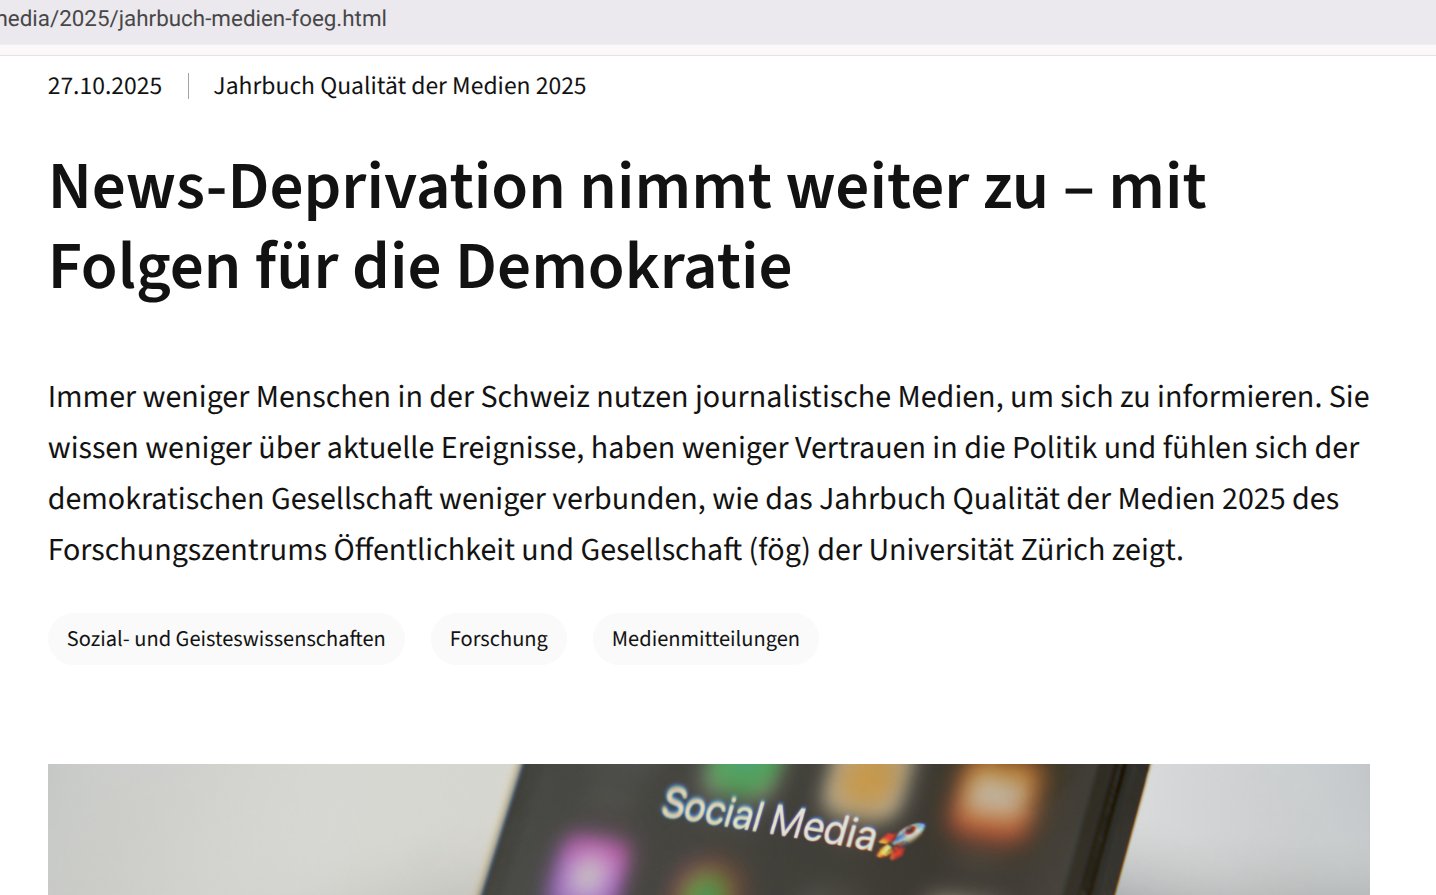Screen dimensions: 1436x895
Task: Click the rocket emoji in the photo
Action: click(901, 839)
